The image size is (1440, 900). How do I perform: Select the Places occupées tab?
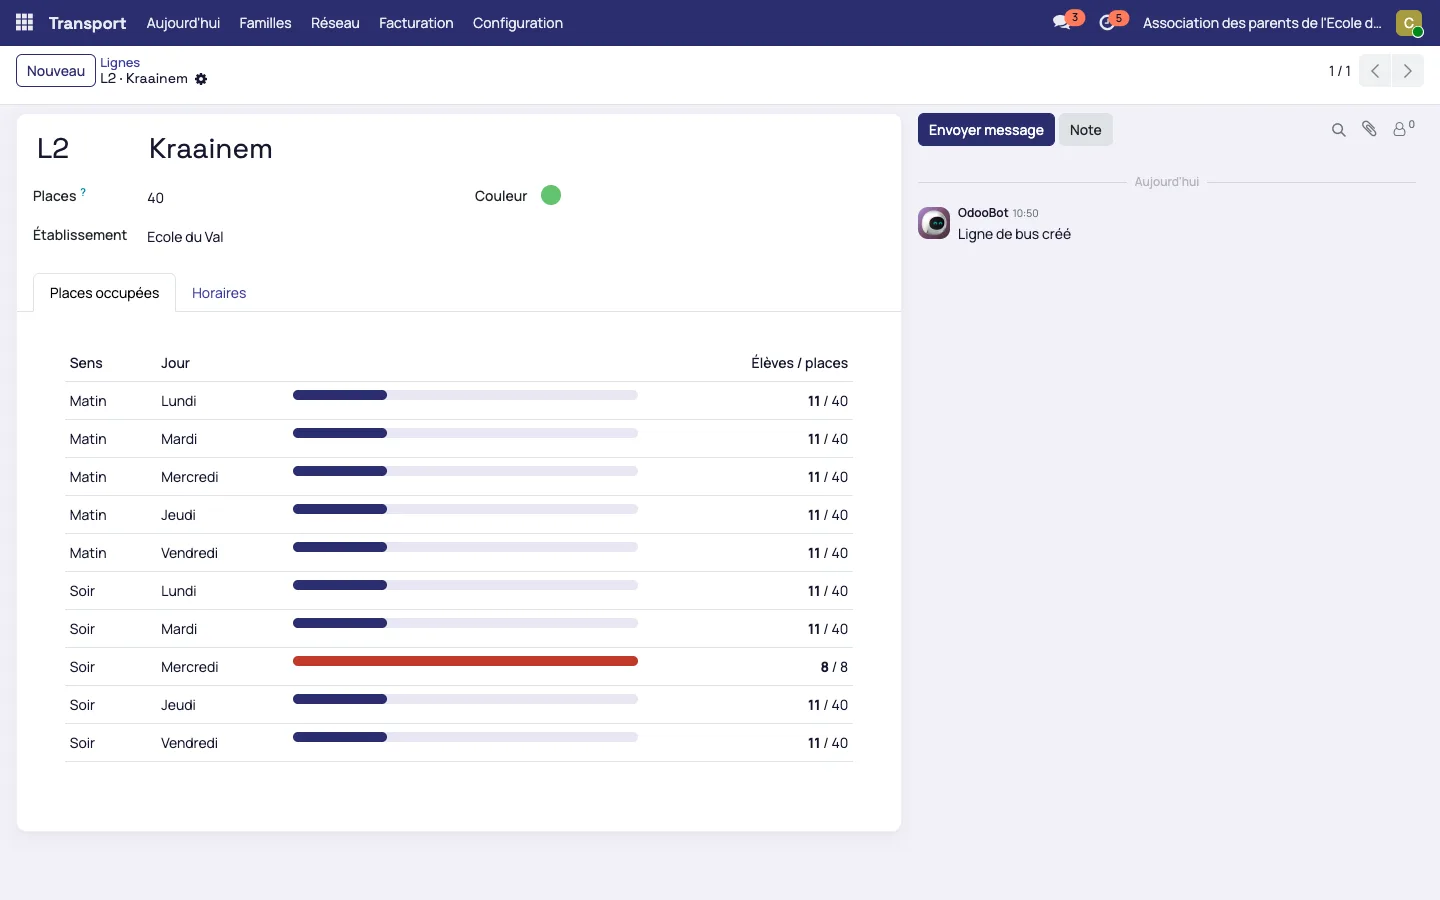pos(105,293)
